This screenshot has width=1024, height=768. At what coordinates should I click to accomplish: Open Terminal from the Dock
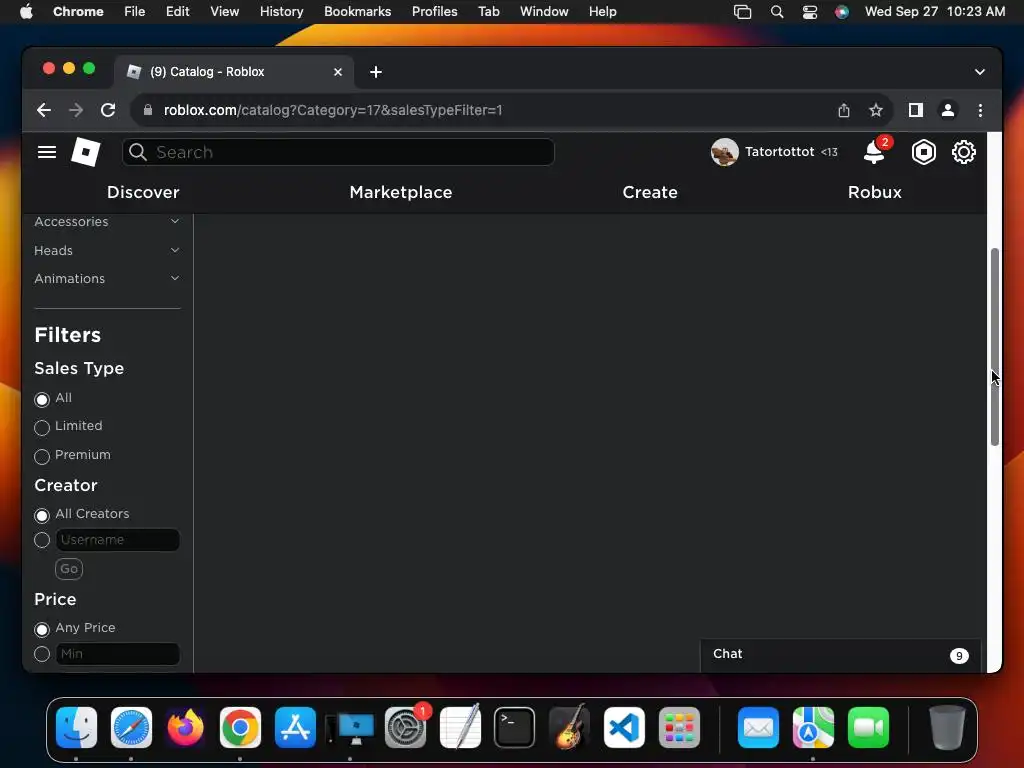[x=515, y=727]
